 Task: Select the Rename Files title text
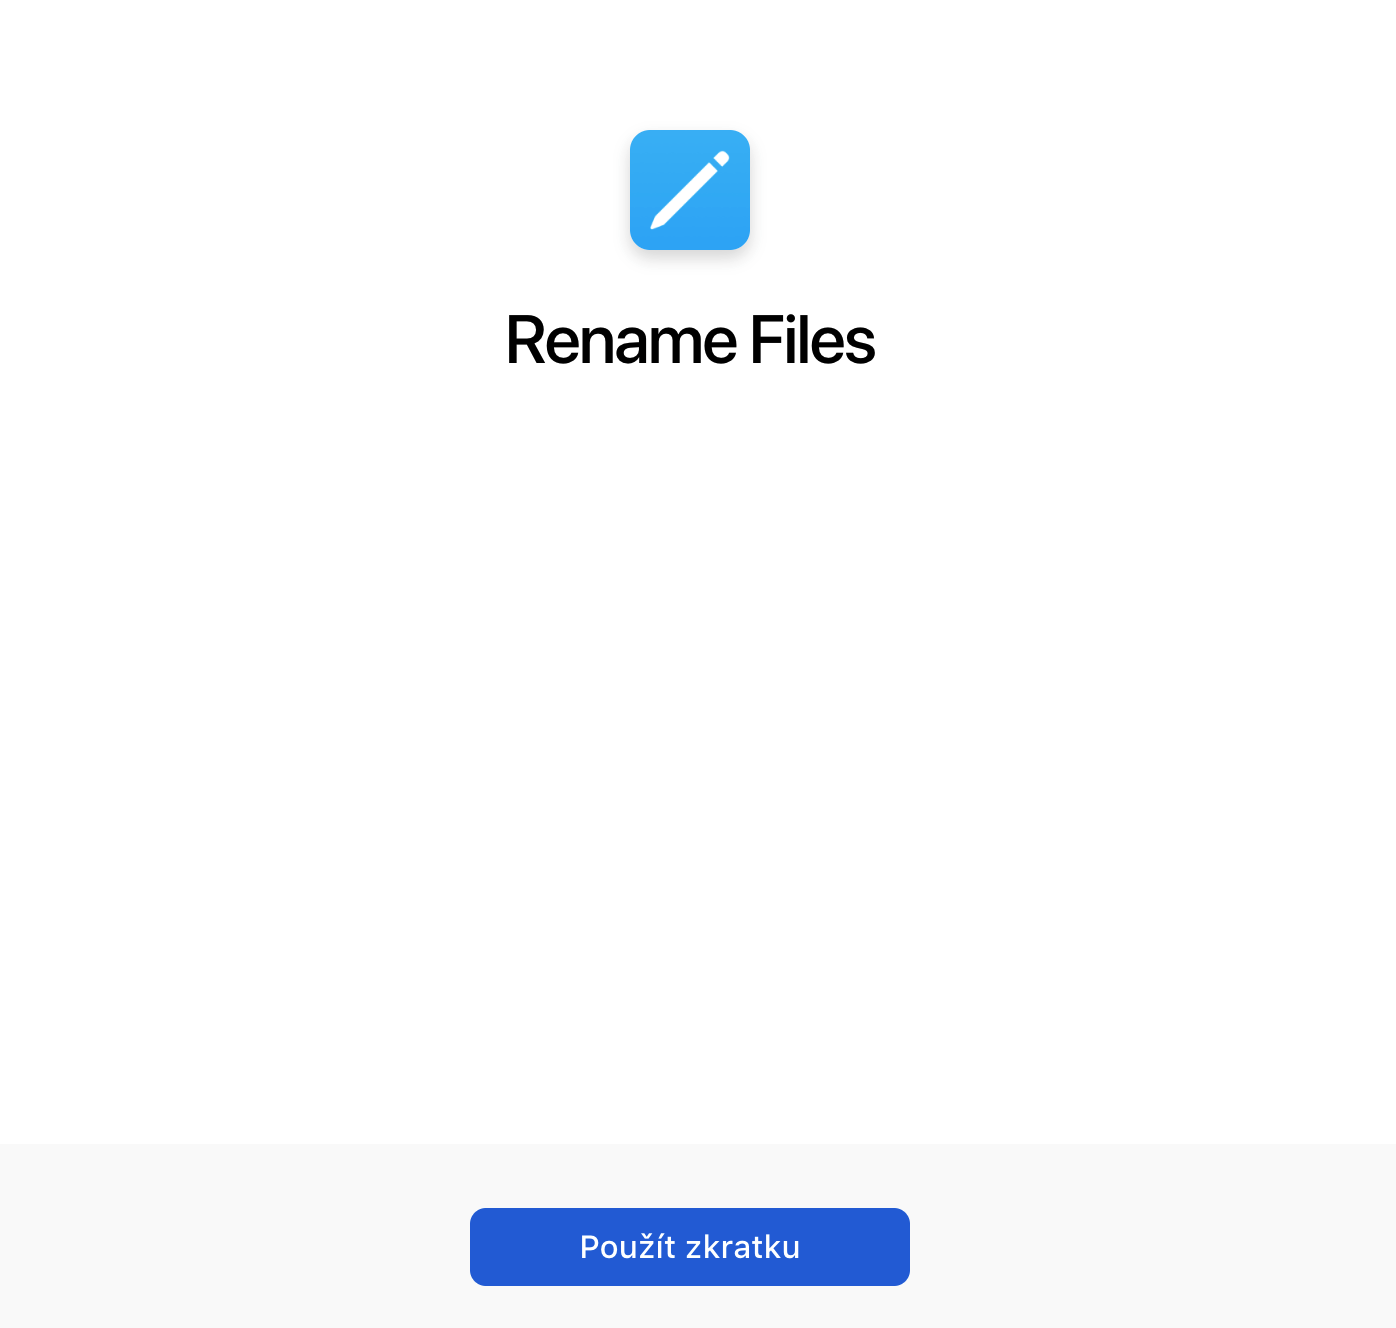pos(690,341)
